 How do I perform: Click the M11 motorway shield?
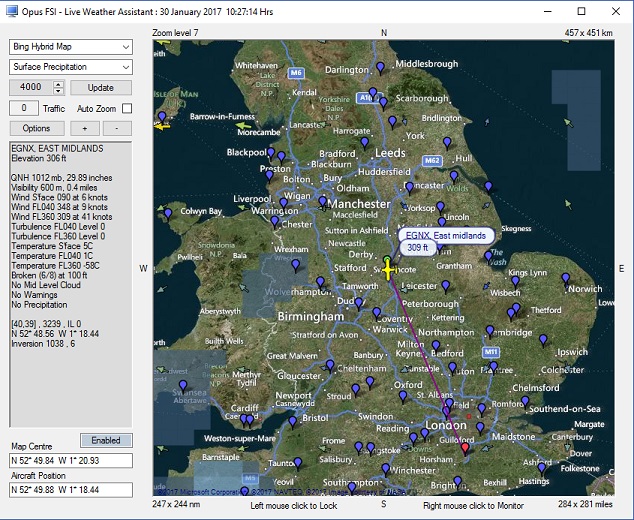click(491, 352)
